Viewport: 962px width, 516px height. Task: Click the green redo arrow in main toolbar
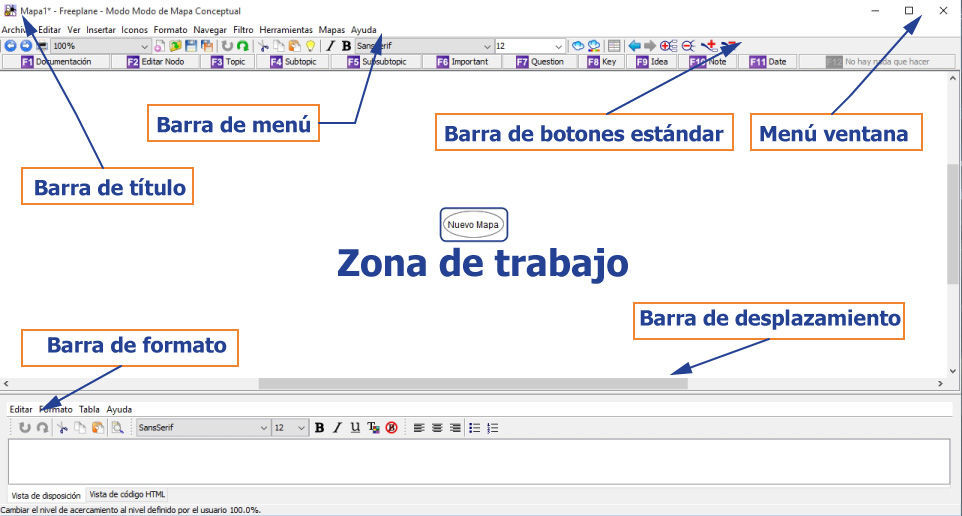242,46
